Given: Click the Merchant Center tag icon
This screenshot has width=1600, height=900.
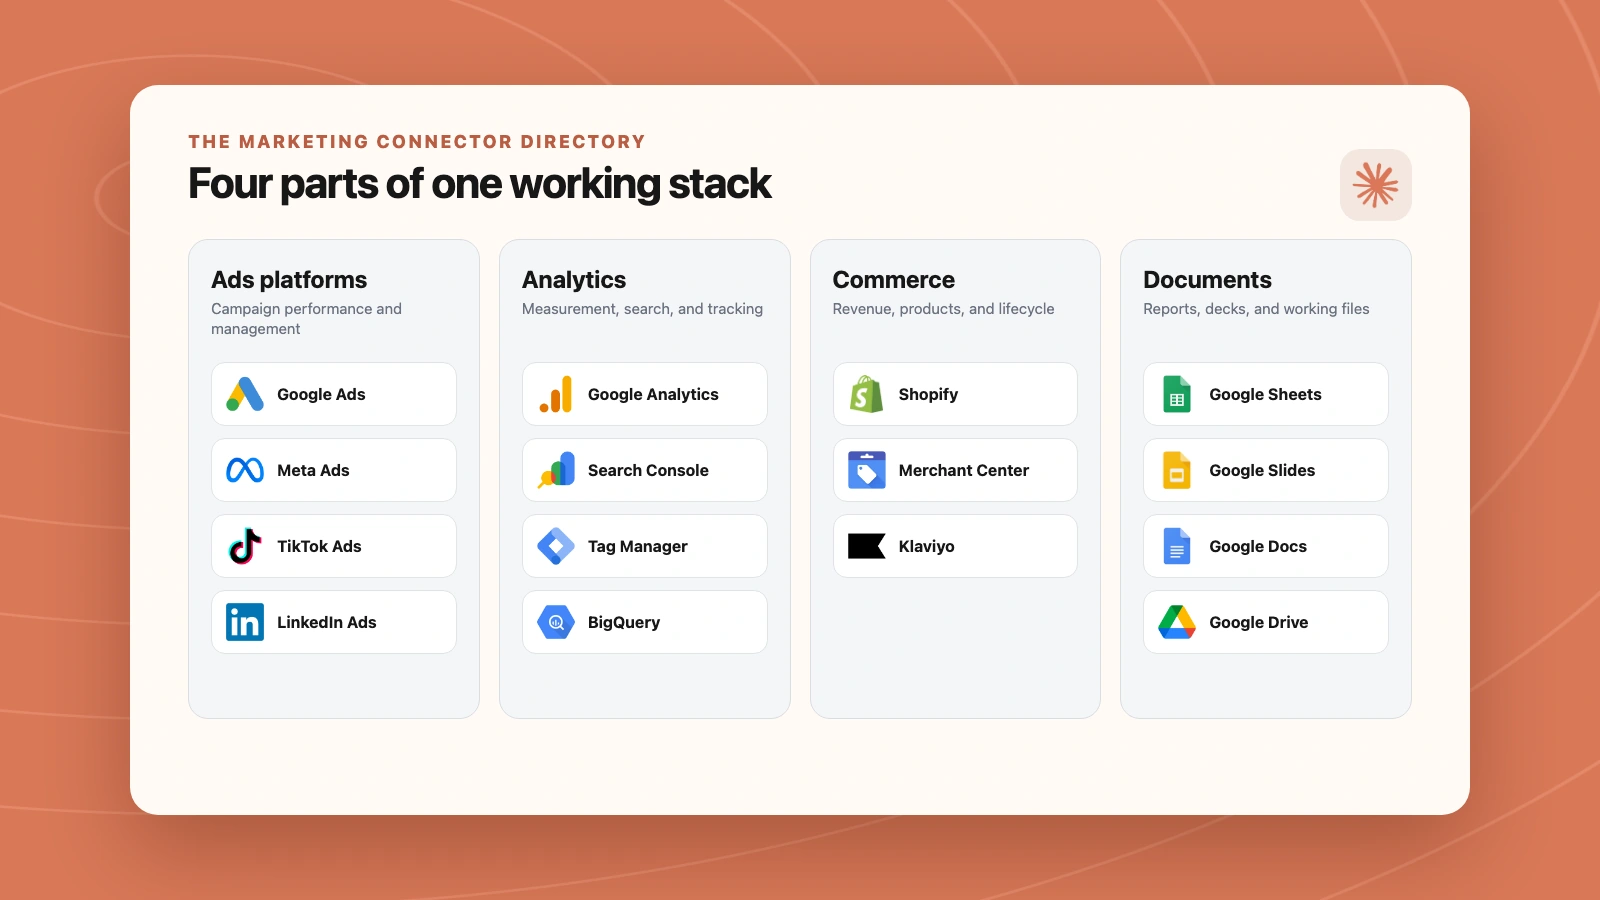Looking at the screenshot, I should (867, 470).
